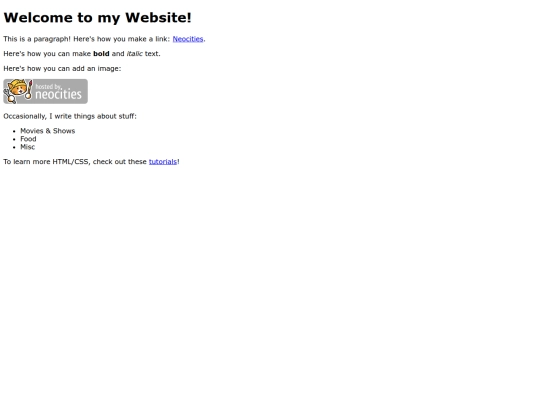Click the cat mascot in the badge

tap(18, 91)
